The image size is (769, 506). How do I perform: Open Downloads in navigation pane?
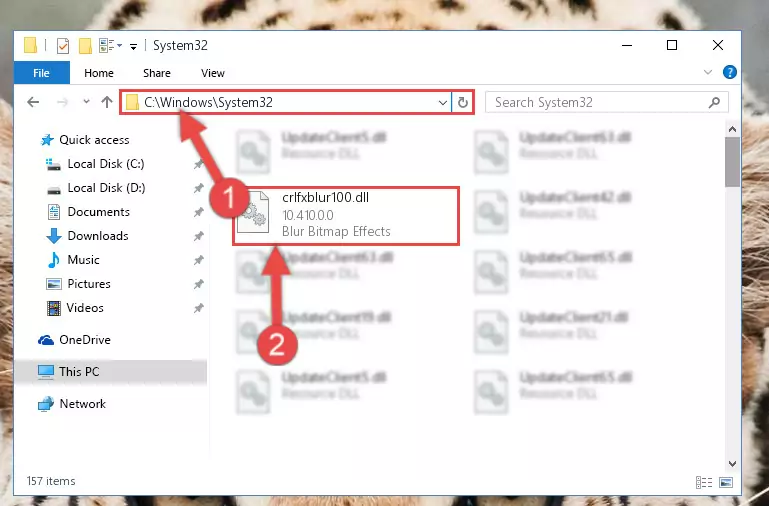[x=88, y=236]
